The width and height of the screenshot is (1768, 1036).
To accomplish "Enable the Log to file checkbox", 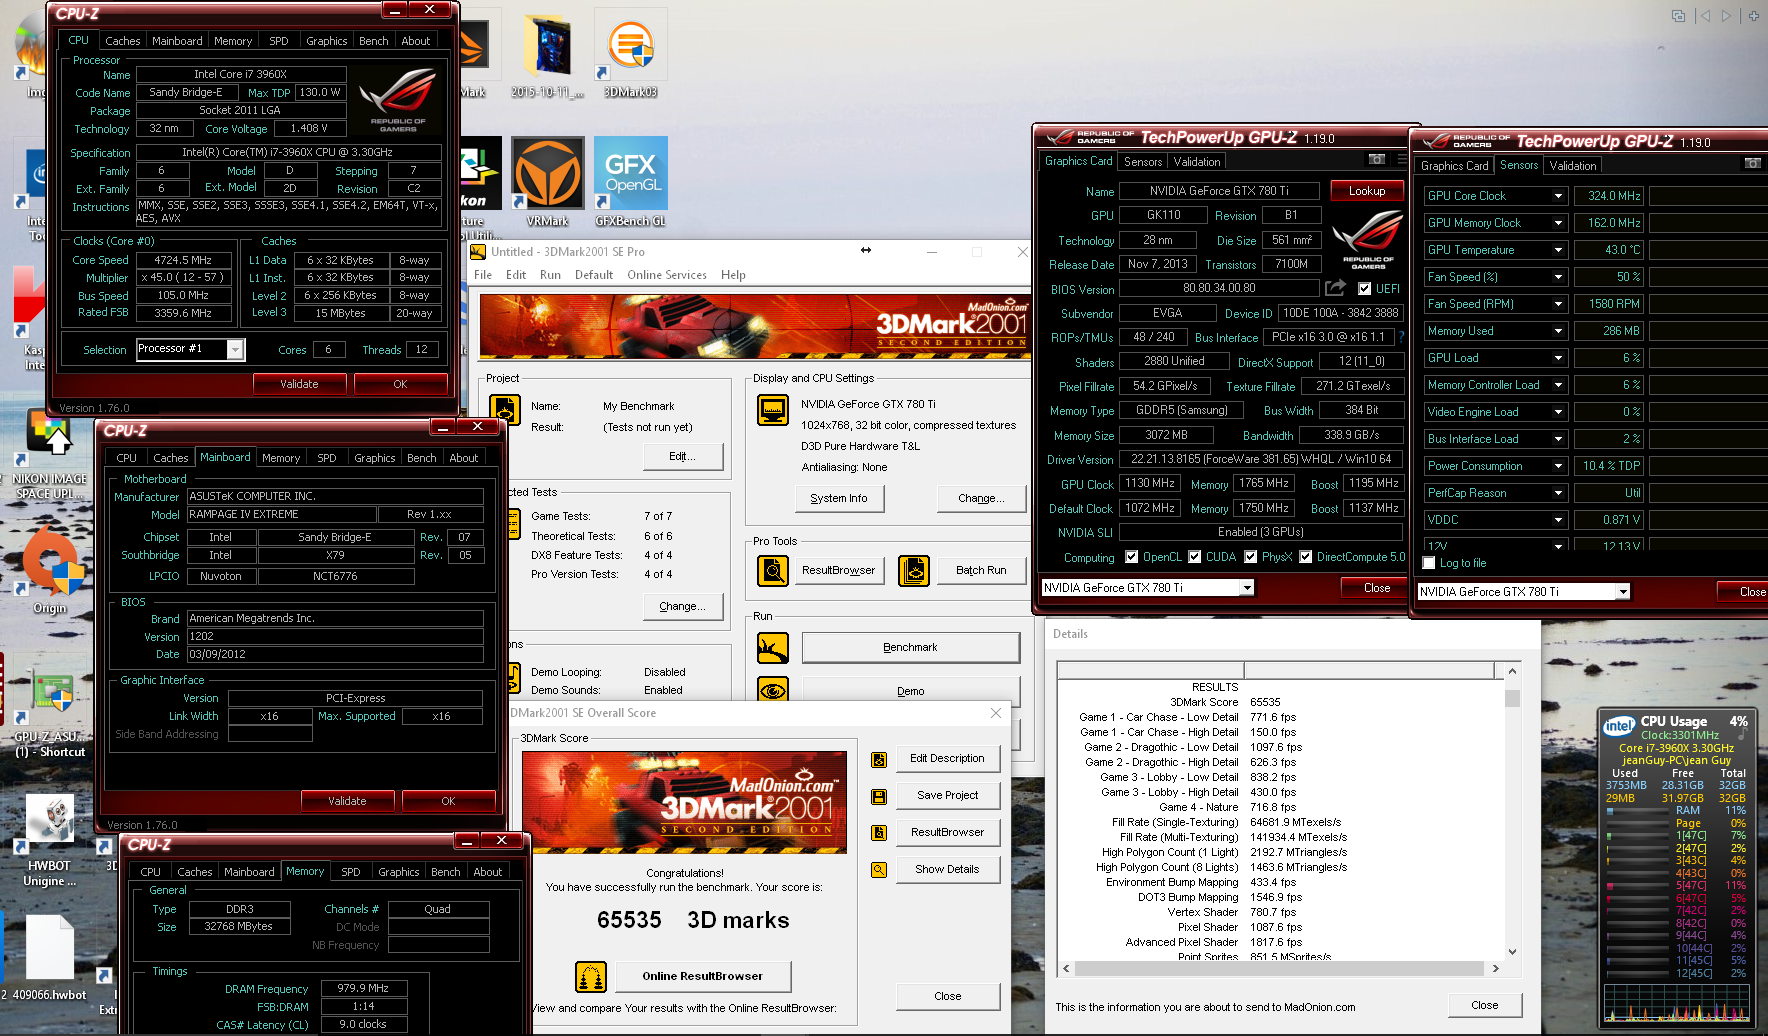I will (x=1429, y=563).
